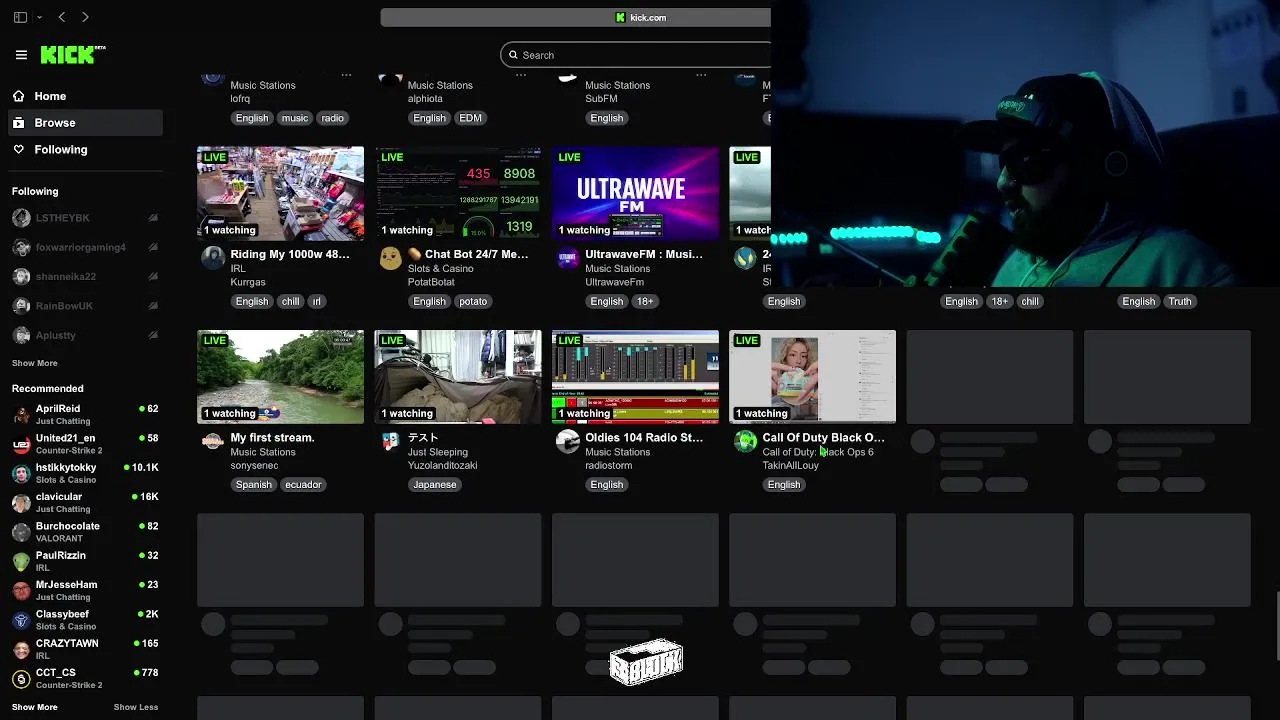The image size is (1280, 720).
Task: Open UltrawaveFM stream thumbnail
Action: (635, 193)
